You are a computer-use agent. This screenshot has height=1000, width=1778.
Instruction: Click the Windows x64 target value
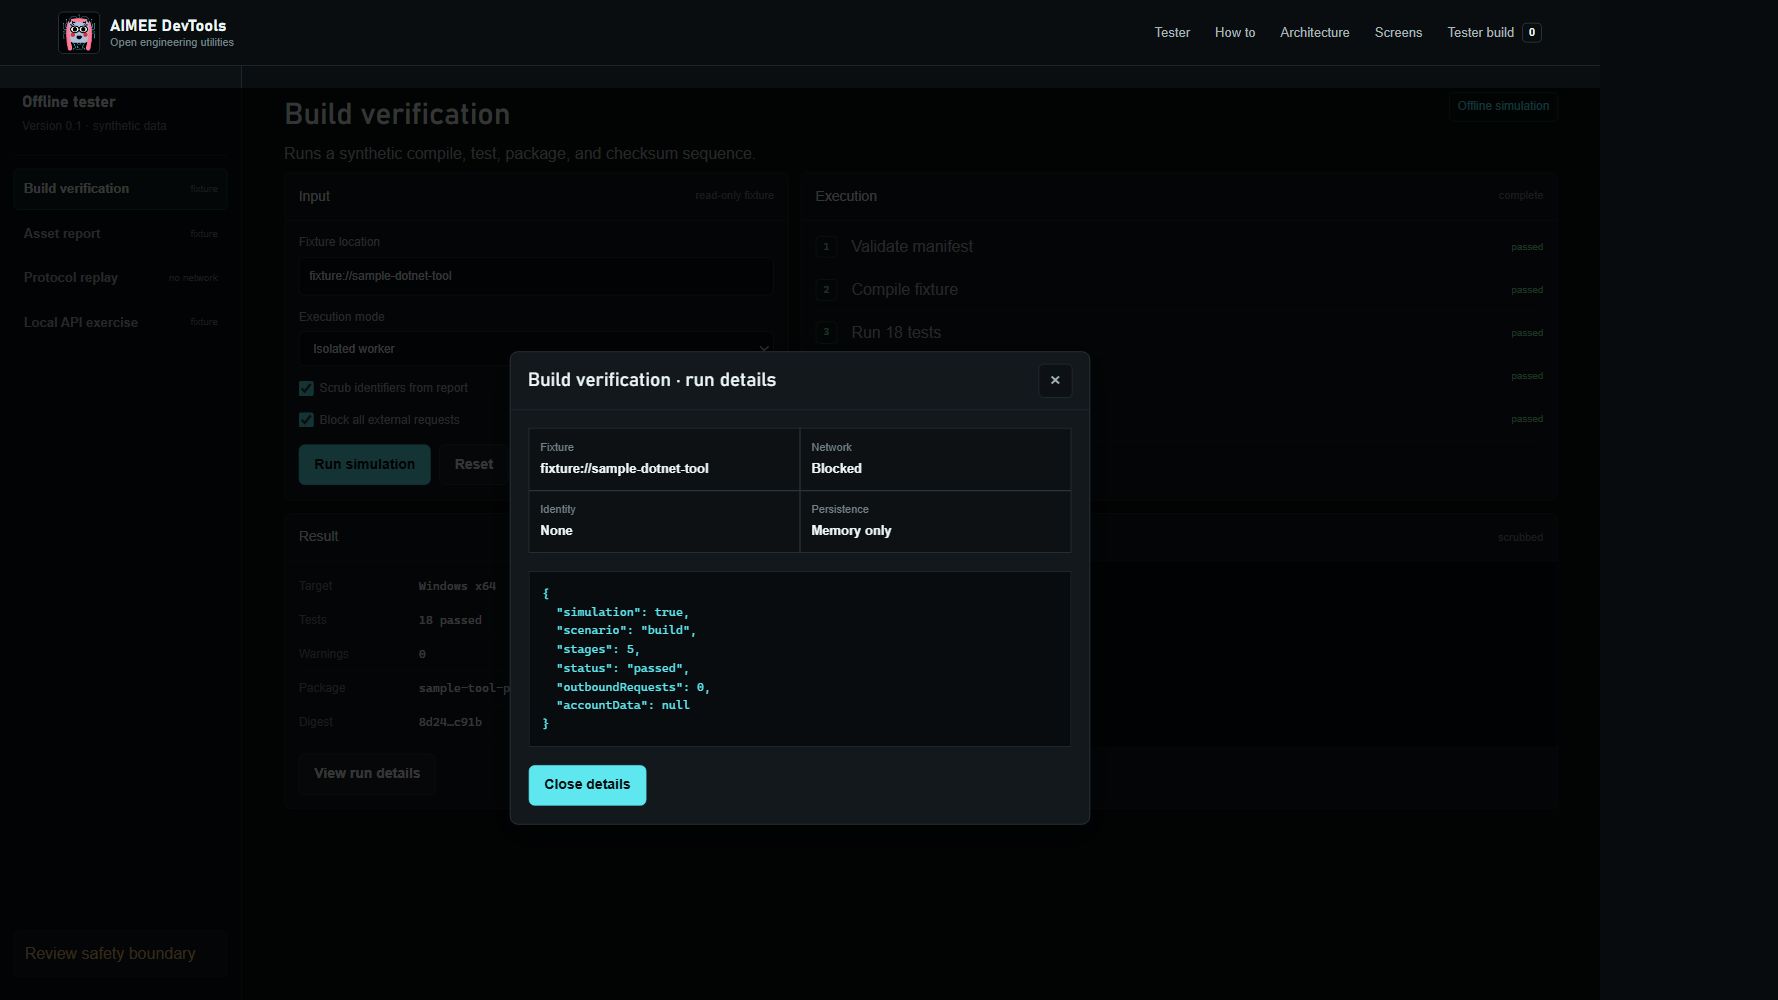coord(457,587)
